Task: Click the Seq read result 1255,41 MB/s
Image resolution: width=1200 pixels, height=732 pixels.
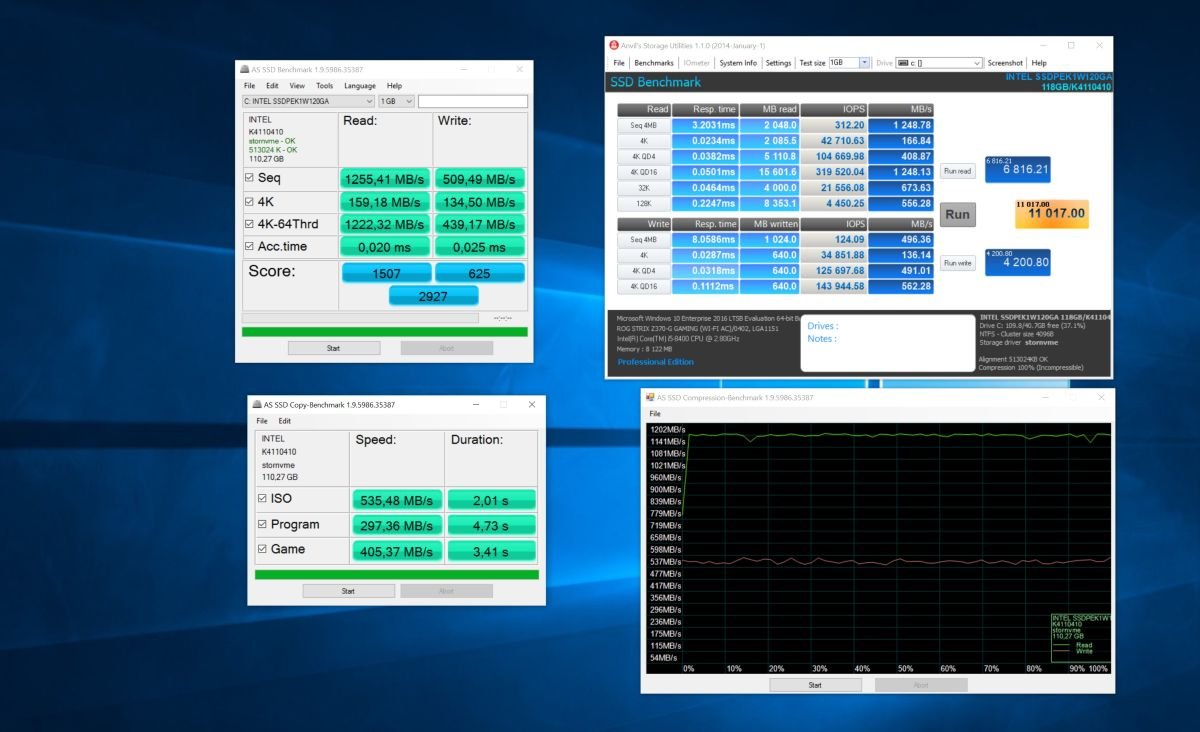Action: [384, 179]
